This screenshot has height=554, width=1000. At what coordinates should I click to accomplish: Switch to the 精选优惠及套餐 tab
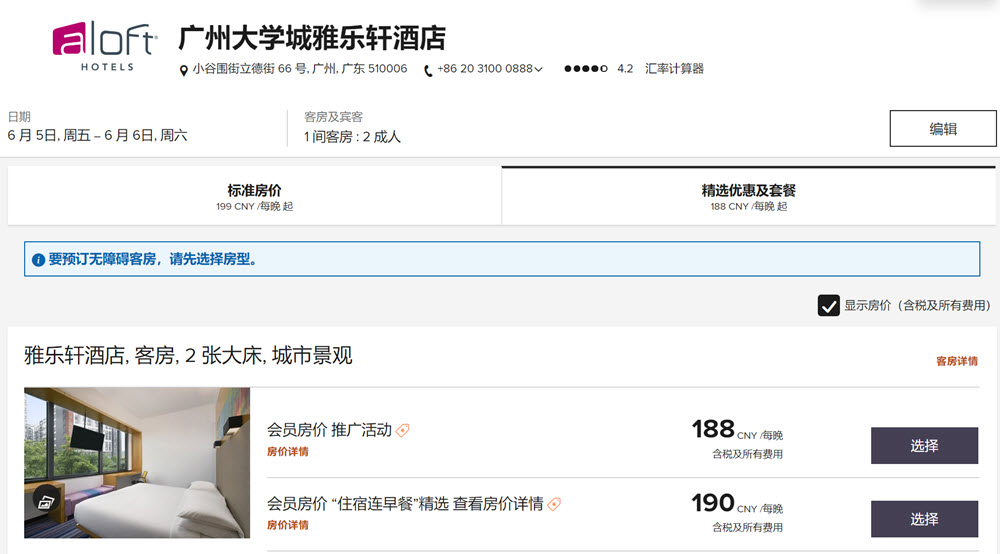click(x=749, y=196)
